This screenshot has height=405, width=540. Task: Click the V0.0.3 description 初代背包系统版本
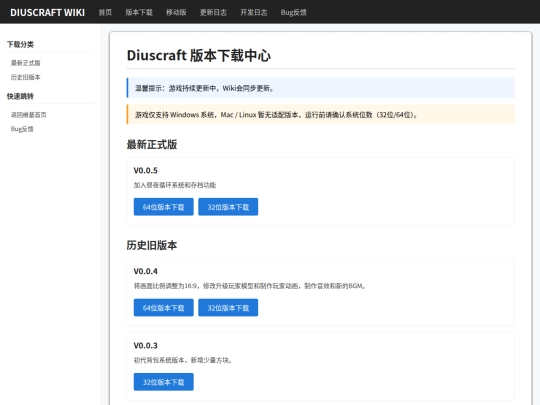click(183, 360)
